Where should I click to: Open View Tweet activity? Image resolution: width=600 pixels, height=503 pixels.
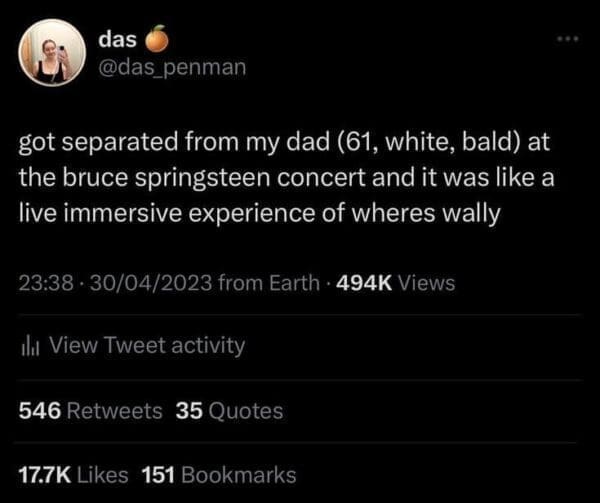click(146, 345)
